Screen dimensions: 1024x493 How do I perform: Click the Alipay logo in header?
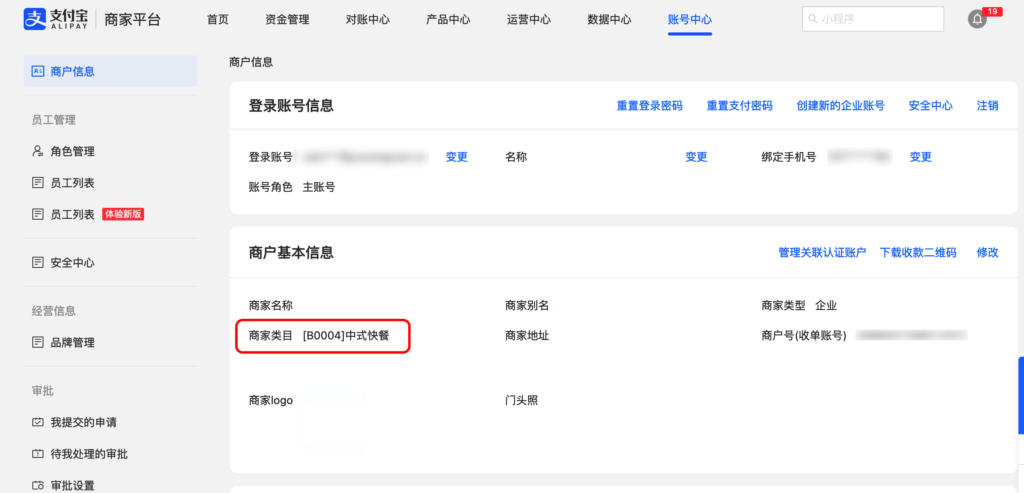coord(61,19)
